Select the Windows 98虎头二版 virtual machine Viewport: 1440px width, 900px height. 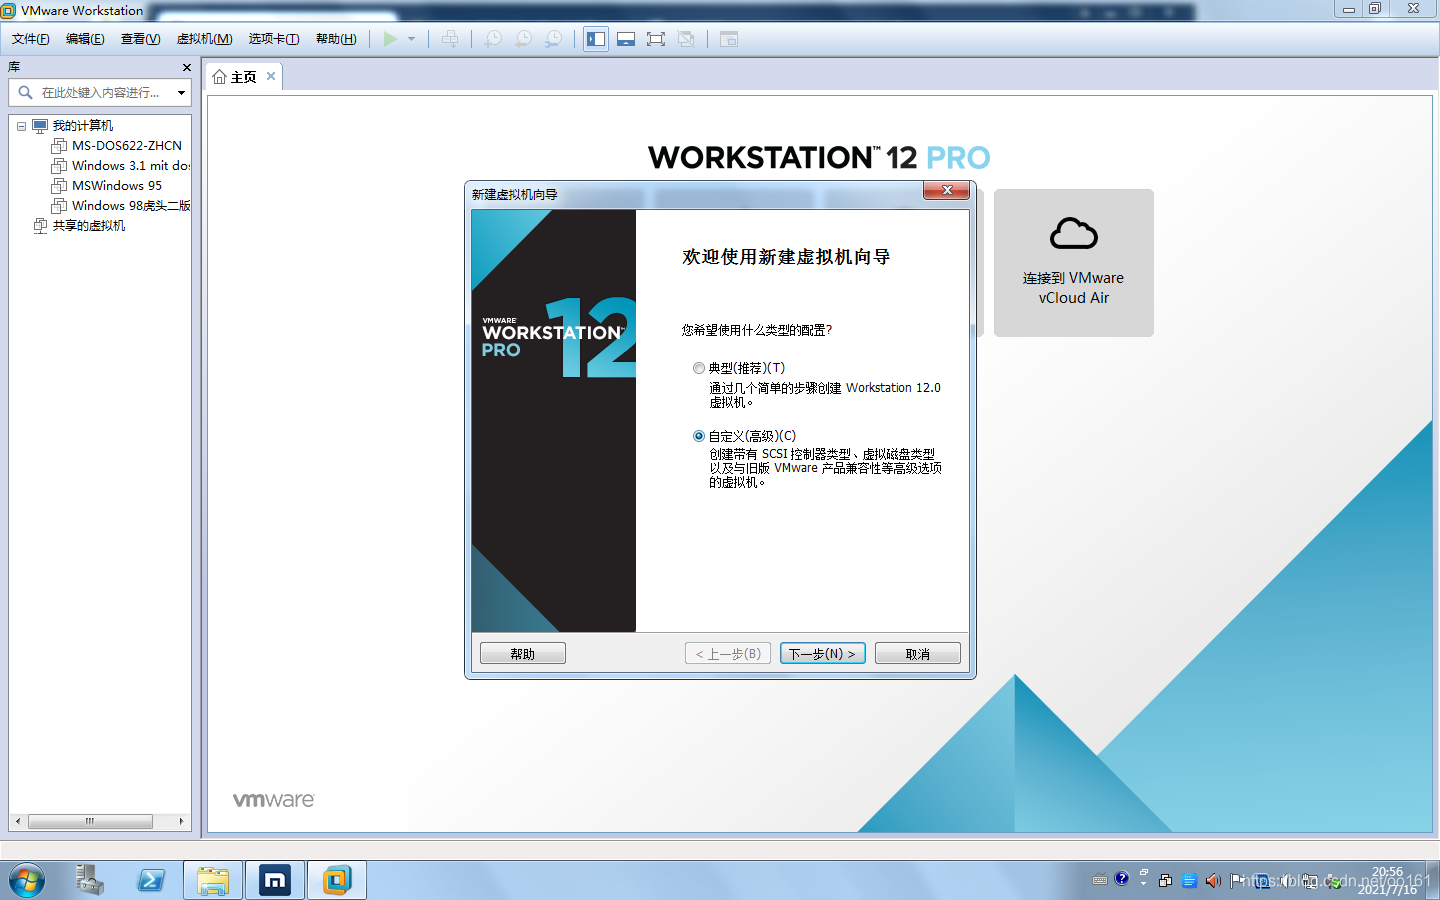131,206
